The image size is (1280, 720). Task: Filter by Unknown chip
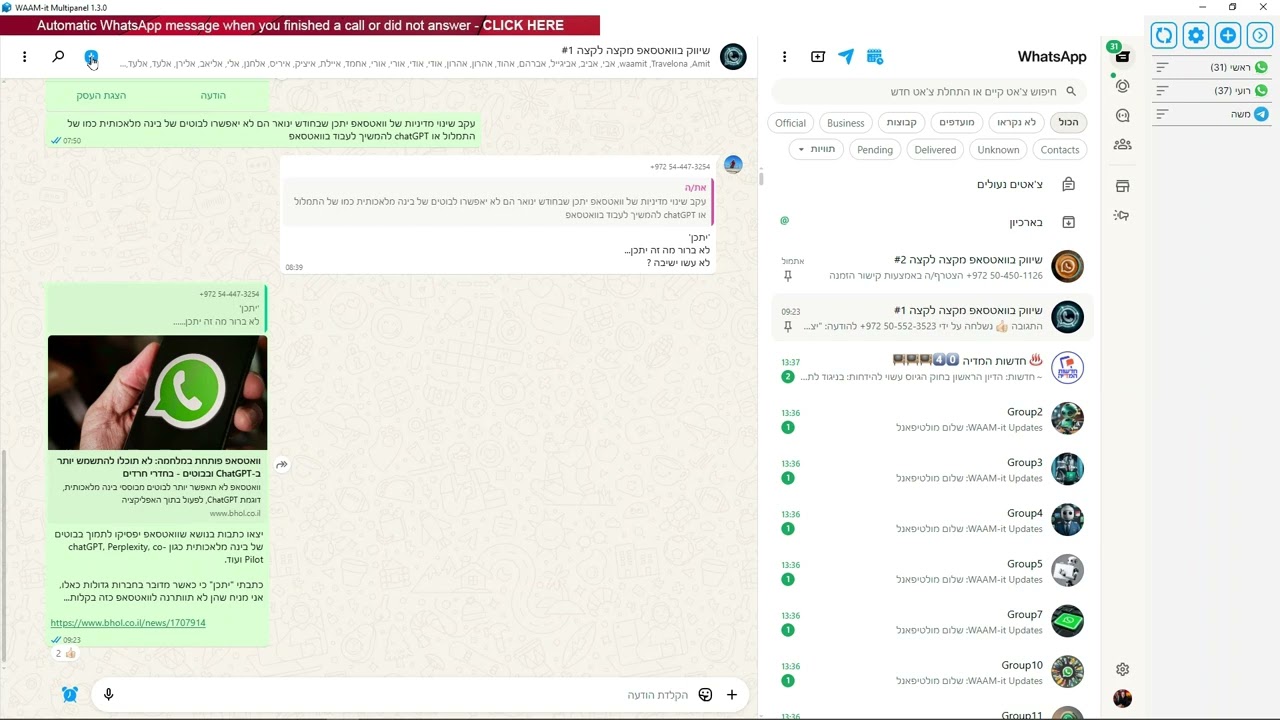pyautogui.click(x=998, y=150)
